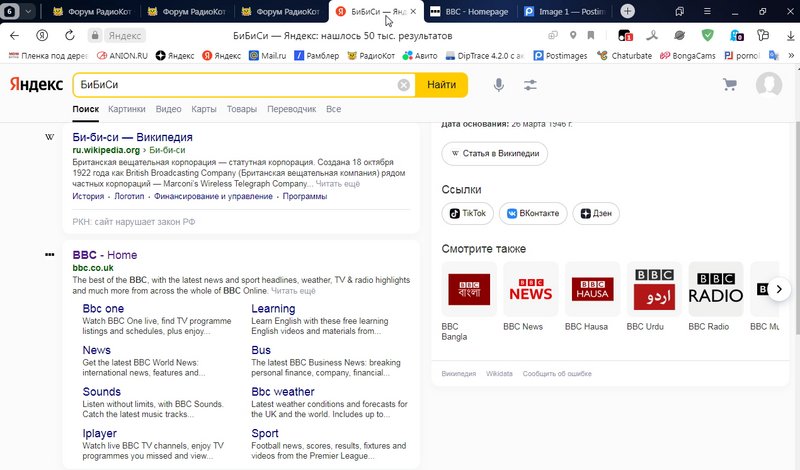The image size is (800, 470).
Task: Select the Товары search tab
Action: [241, 109]
